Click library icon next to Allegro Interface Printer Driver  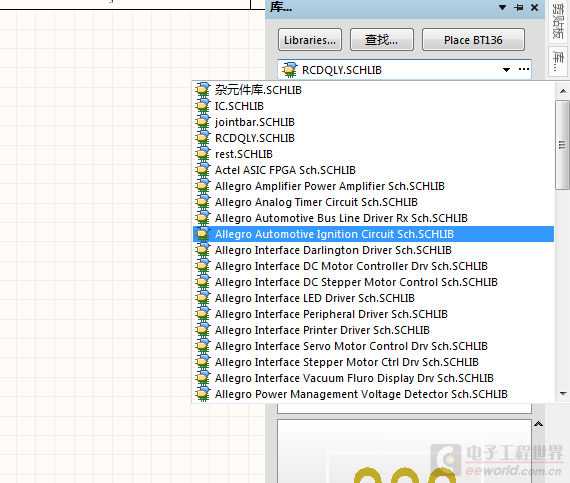click(x=202, y=330)
